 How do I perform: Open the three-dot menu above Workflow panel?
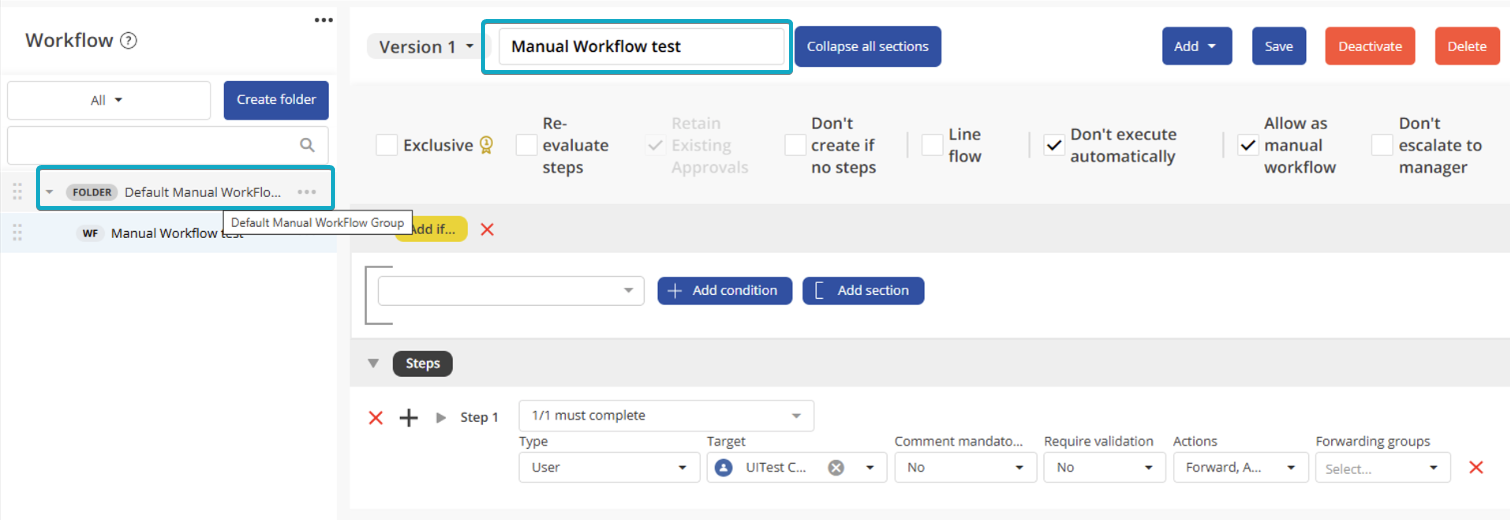point(323,20)
